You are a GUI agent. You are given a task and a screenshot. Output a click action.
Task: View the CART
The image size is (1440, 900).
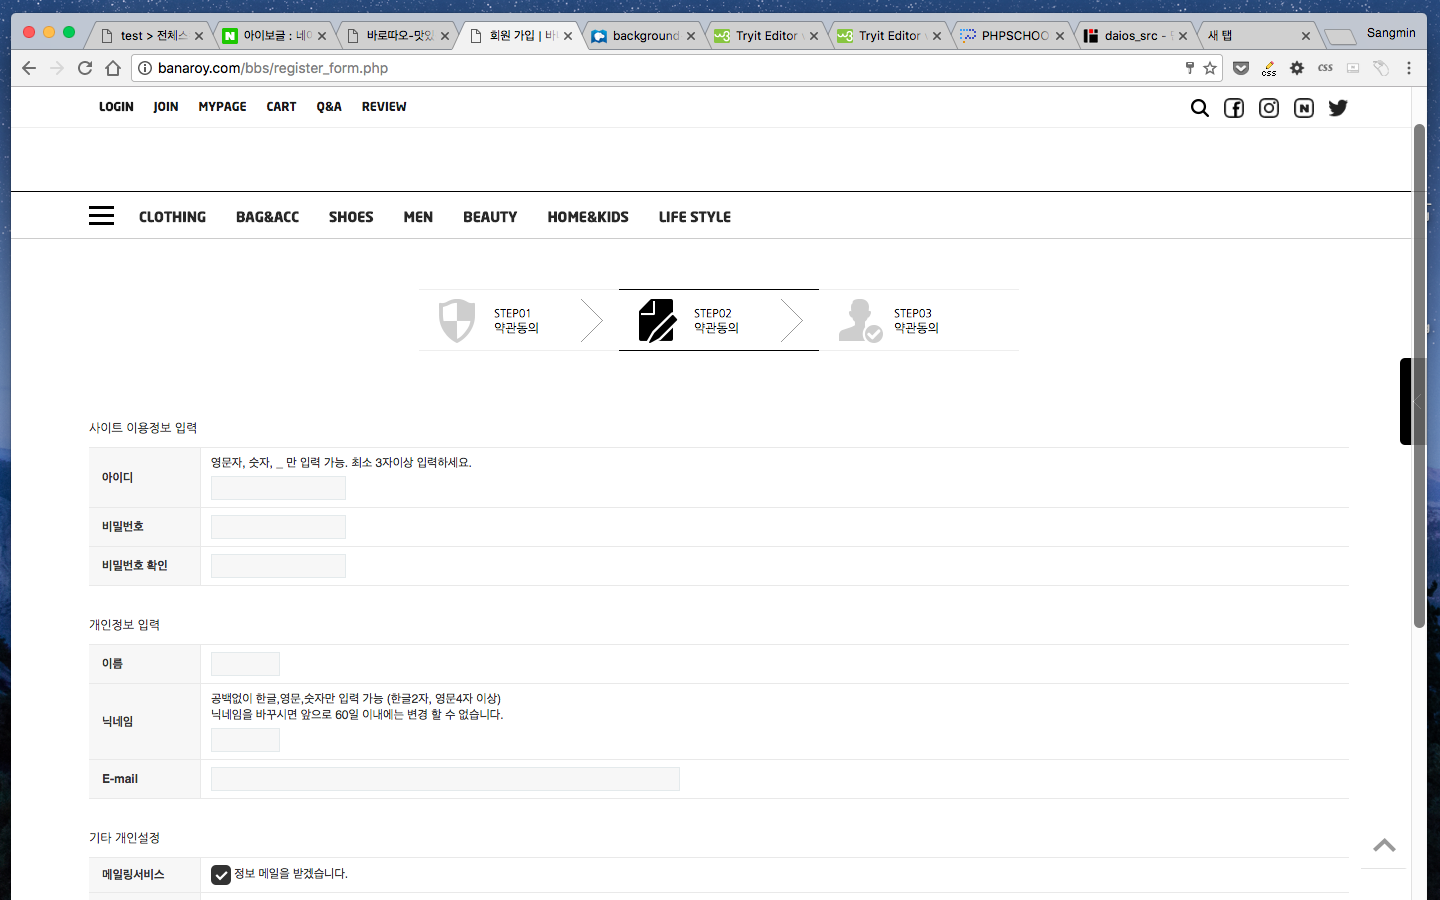coord(281,107)
